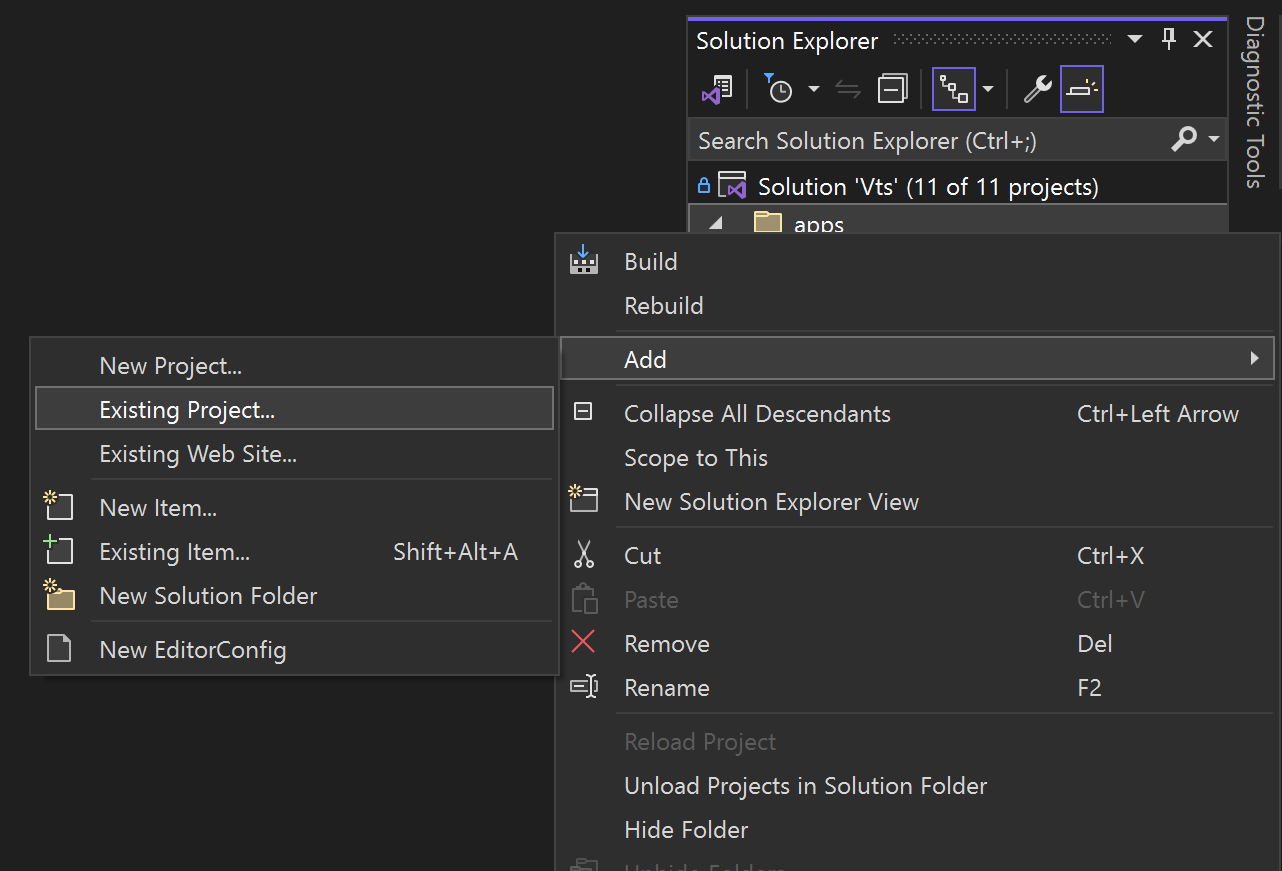The width and height of the screenshot is (1282, 871).
Task: Open the Pending Changes Filter dropdown arrow
Action: click(813, 89)
